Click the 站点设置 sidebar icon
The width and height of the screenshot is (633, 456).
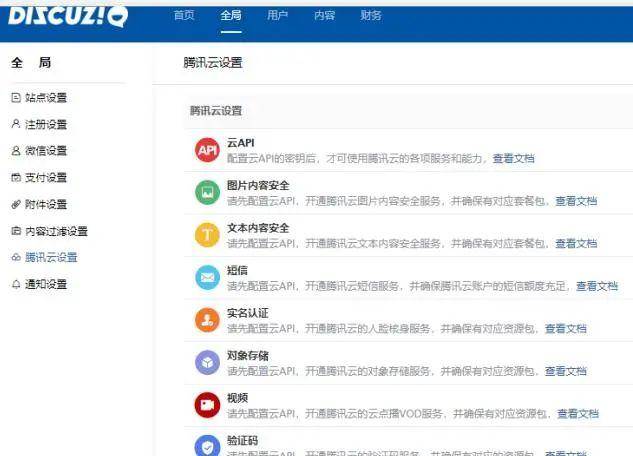coord(16,97)
